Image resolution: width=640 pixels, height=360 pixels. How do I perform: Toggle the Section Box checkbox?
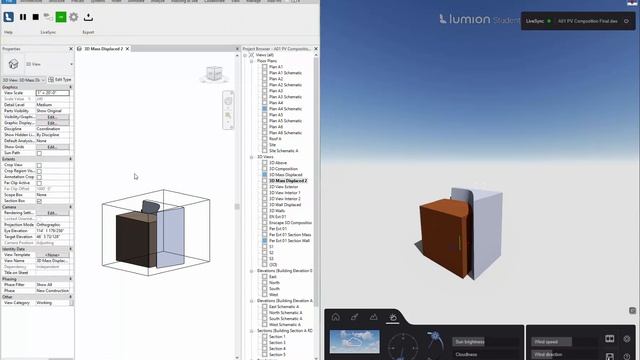click(39, 201)
